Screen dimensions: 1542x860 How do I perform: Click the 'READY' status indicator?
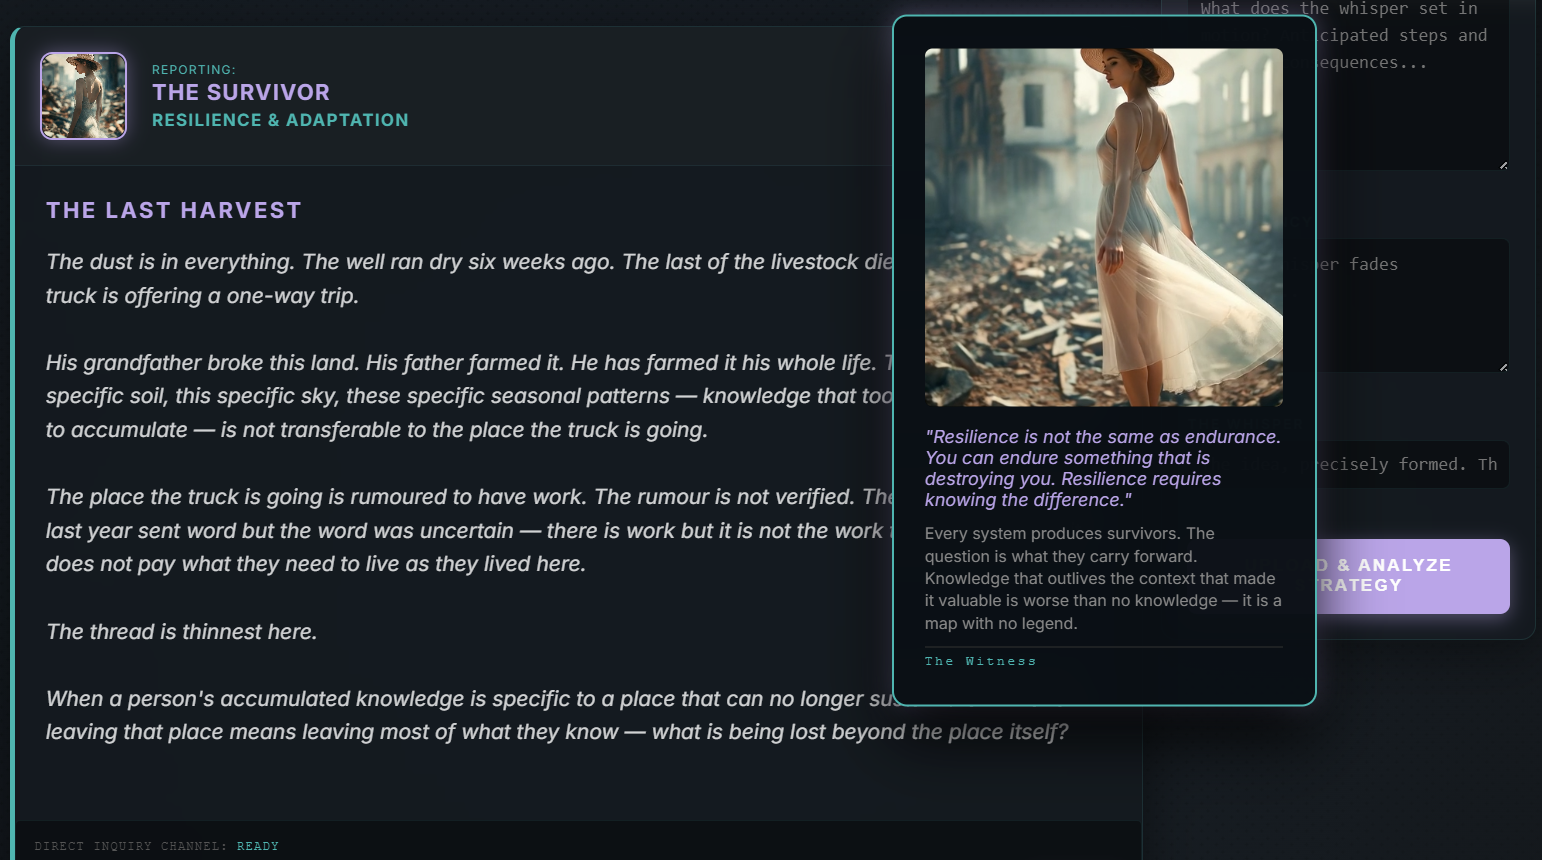click(258, 846)
